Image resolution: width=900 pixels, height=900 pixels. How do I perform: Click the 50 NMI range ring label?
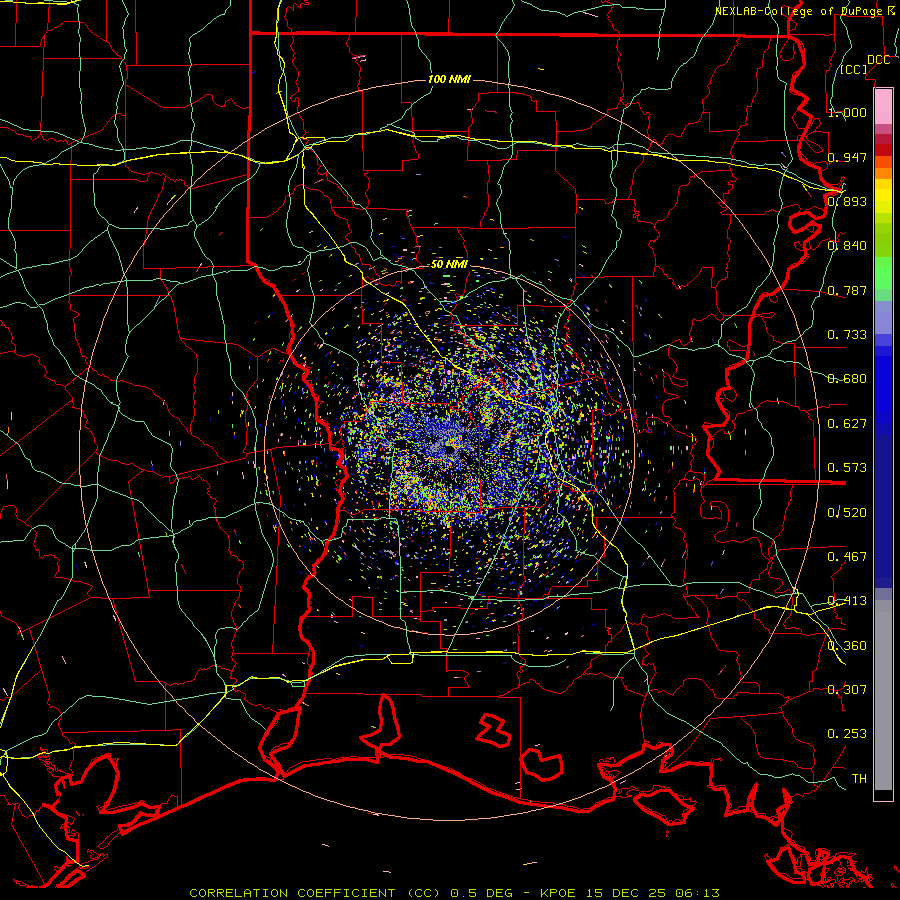(x=449, y=264)
